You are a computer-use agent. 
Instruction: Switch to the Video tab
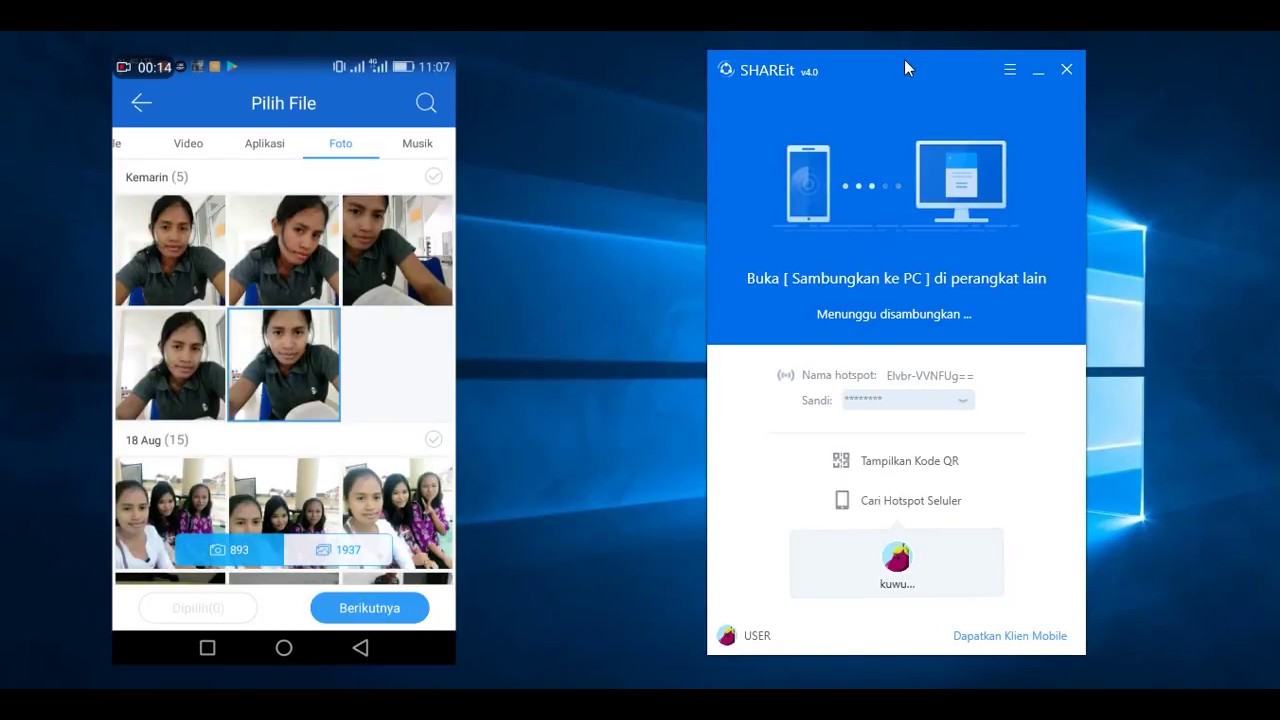point(188,143)
